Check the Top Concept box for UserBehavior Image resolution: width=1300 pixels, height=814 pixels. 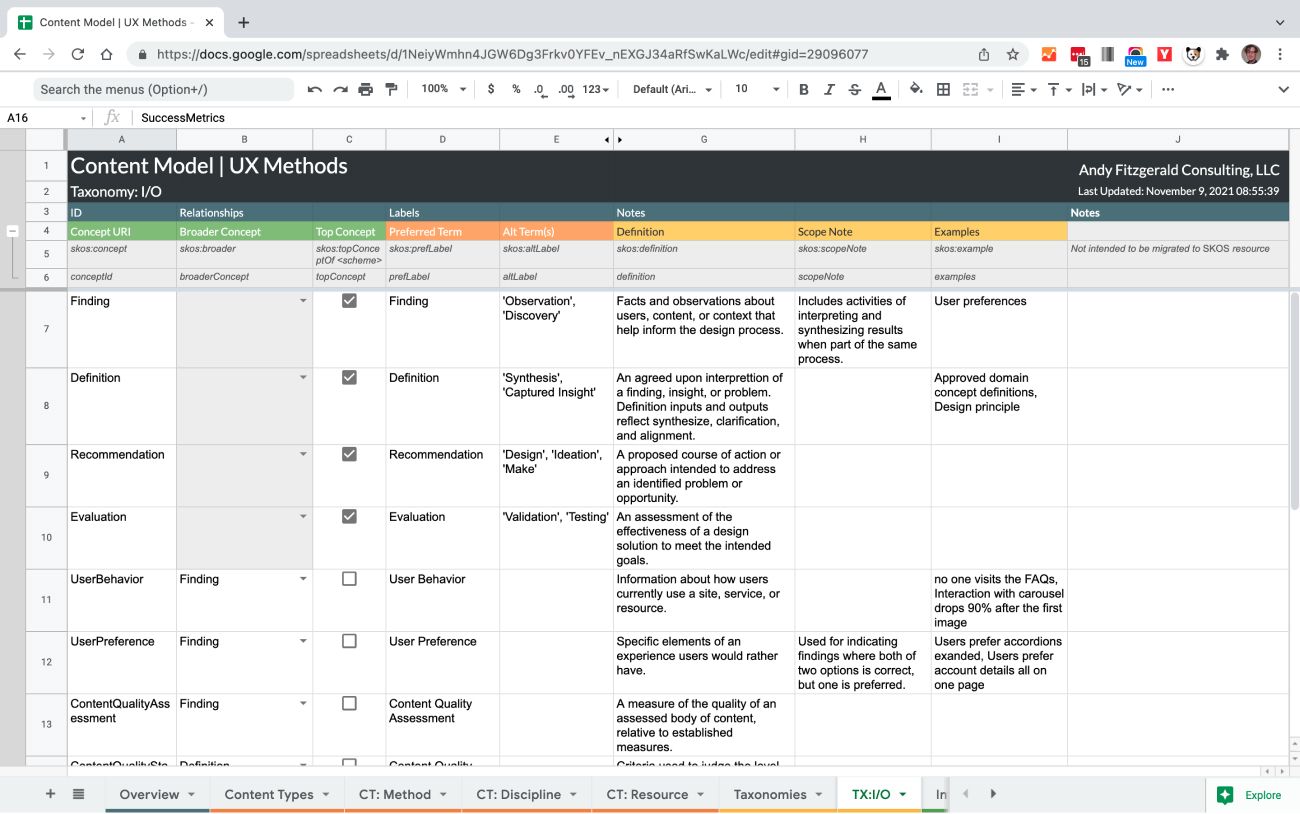tap(349, 578)
